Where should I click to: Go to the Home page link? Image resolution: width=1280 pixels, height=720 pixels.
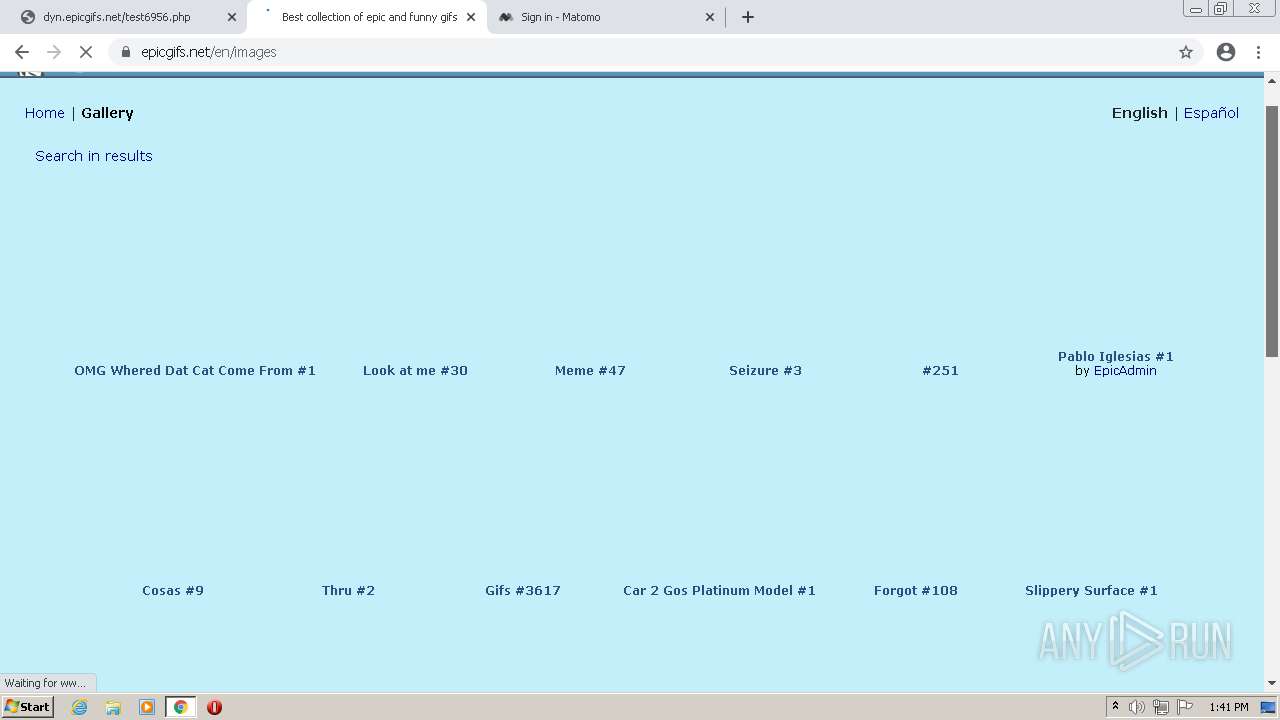point(45,113)
